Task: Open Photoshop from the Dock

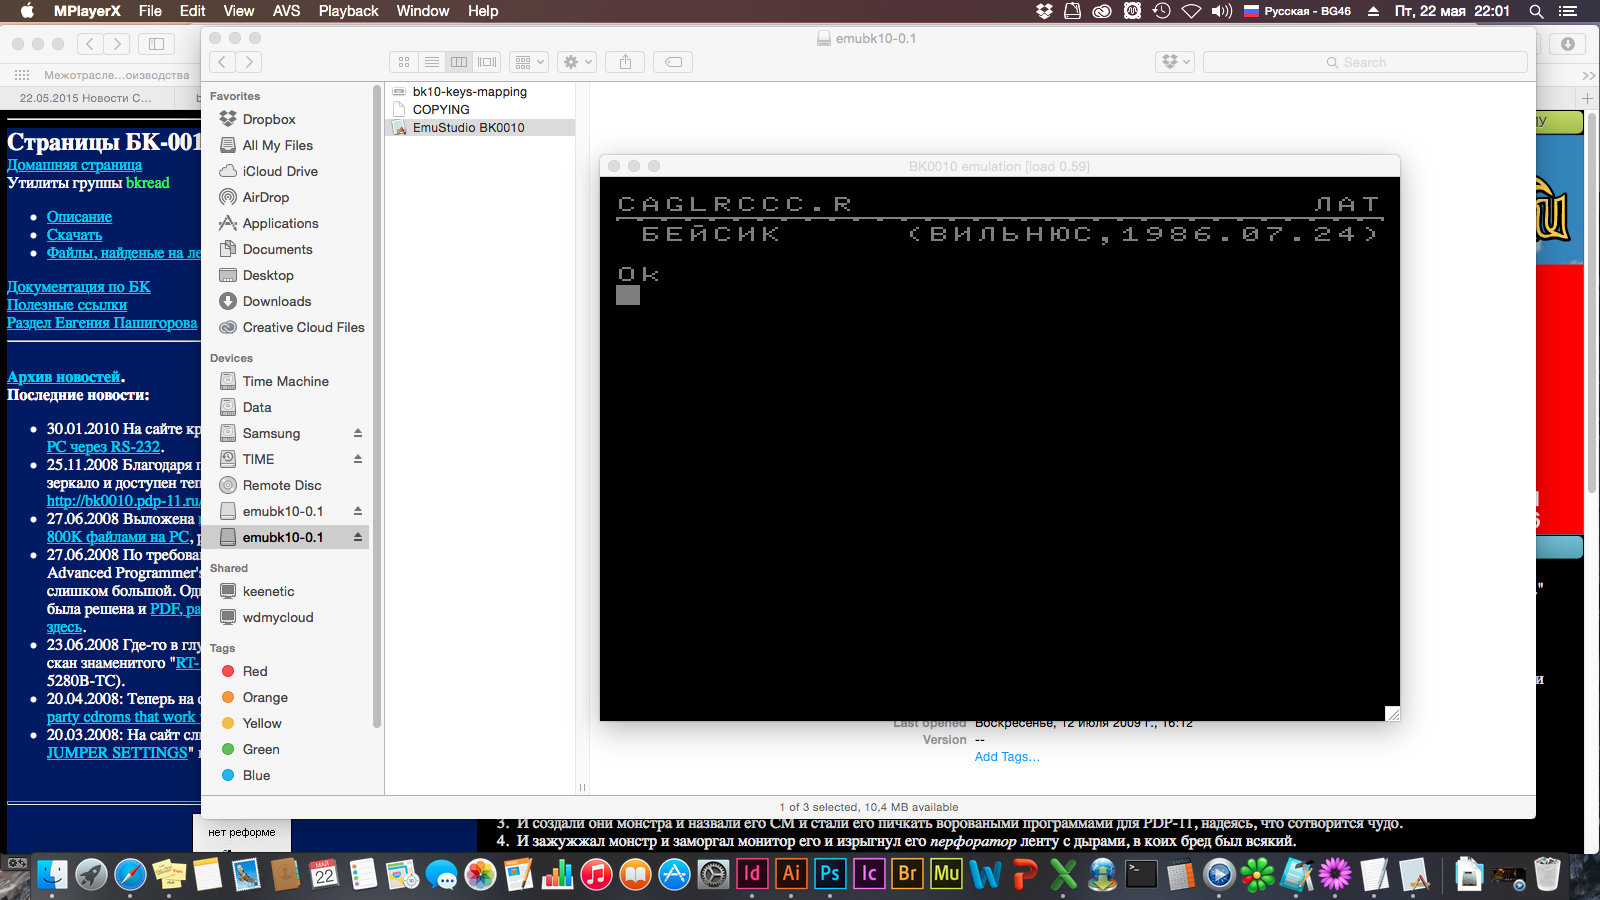Action: tap(830, 875)
